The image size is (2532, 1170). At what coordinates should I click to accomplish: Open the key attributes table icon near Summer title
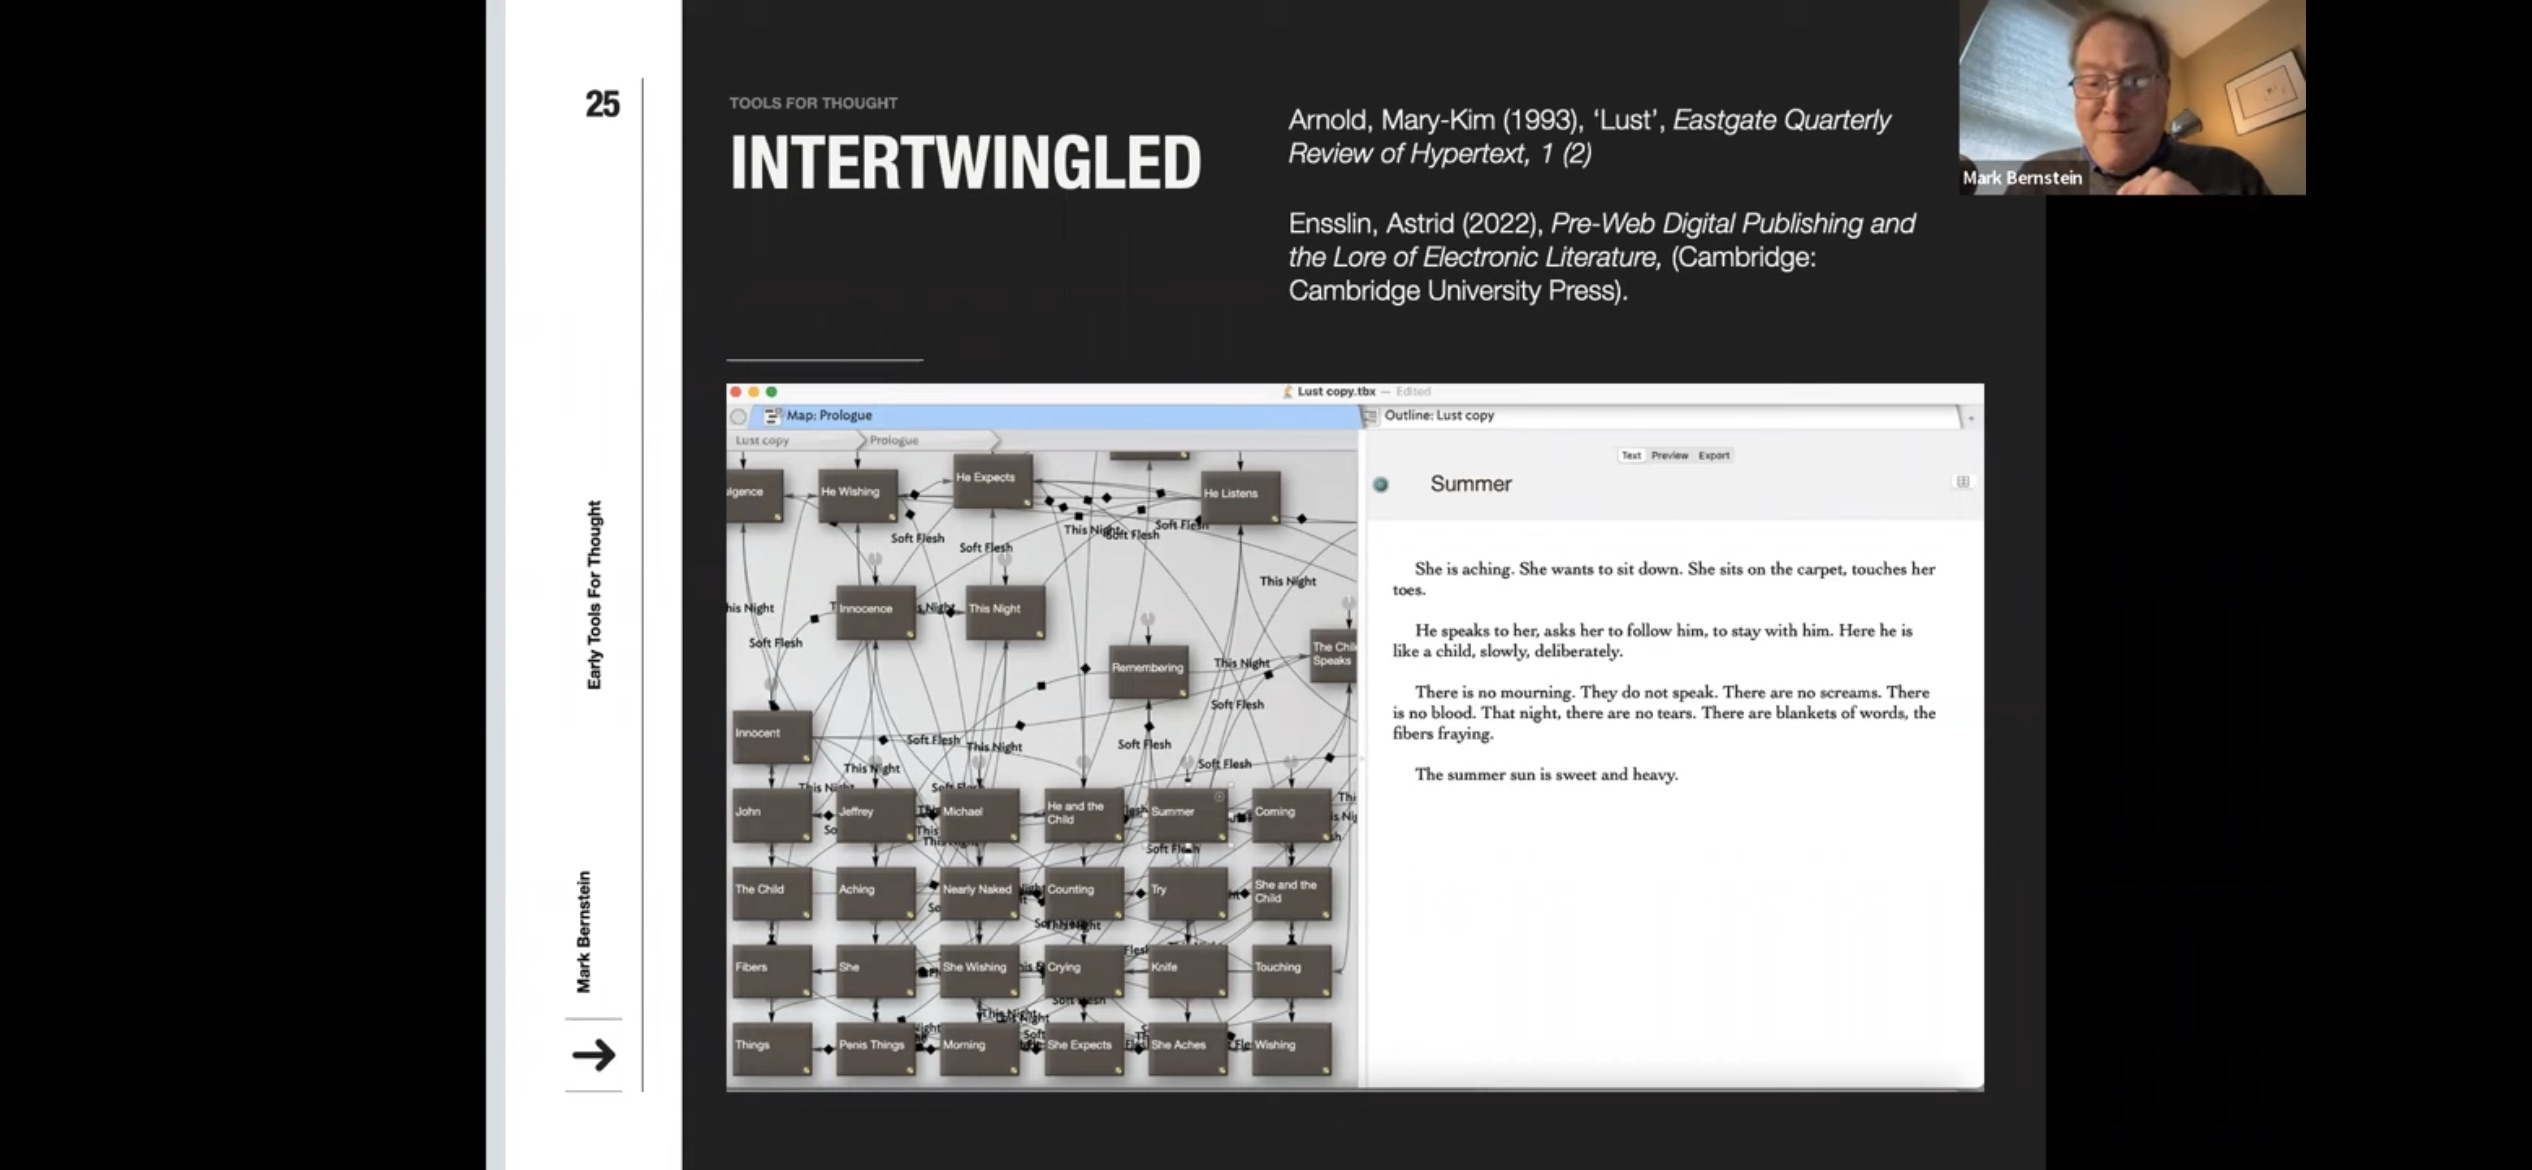point(1962,482)
